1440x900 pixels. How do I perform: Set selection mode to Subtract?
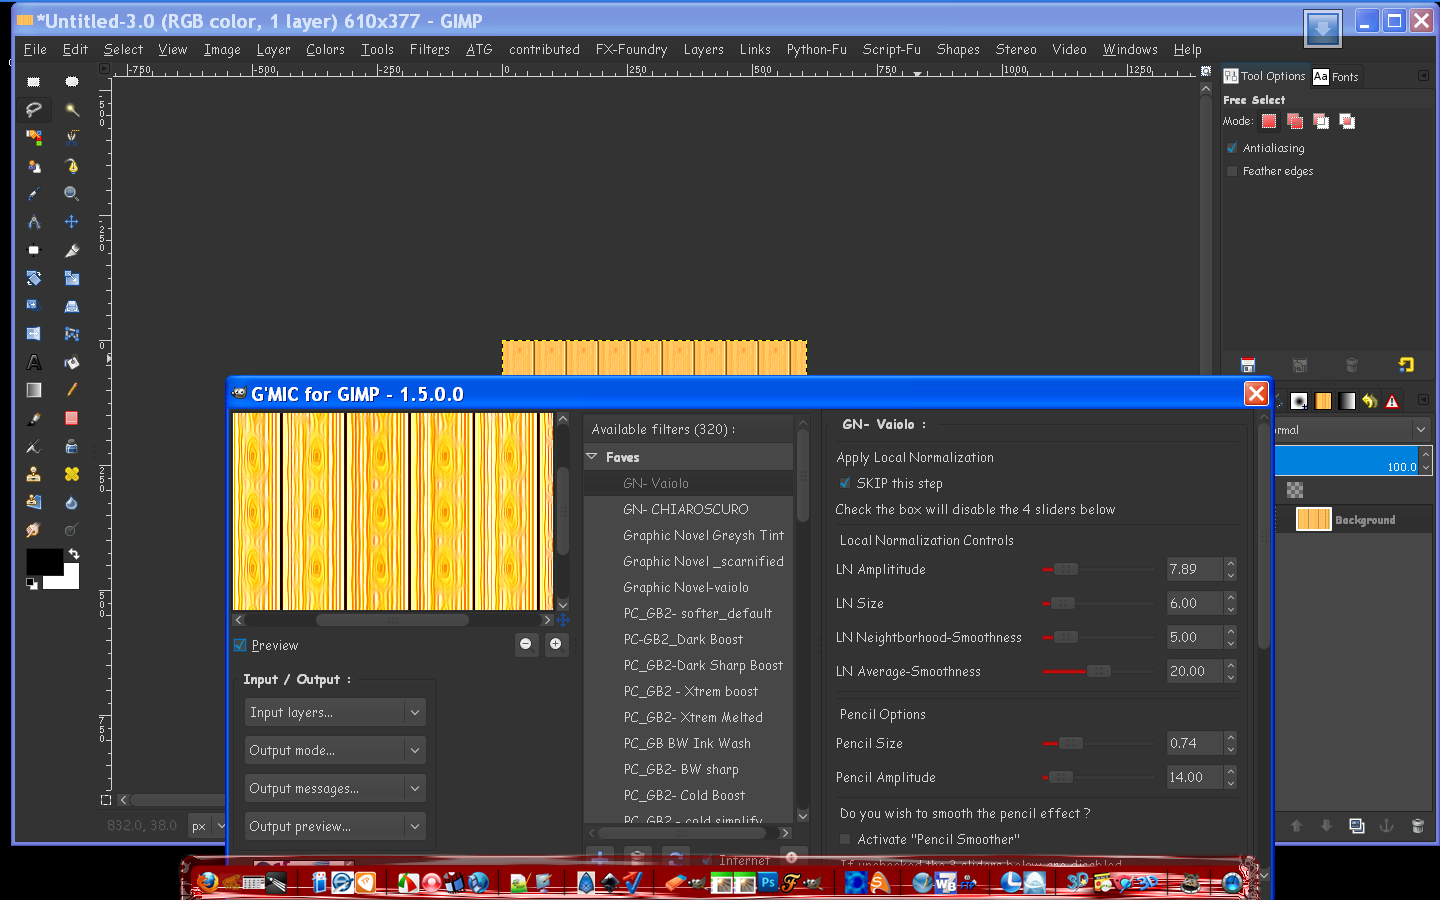coord(1321,121)
